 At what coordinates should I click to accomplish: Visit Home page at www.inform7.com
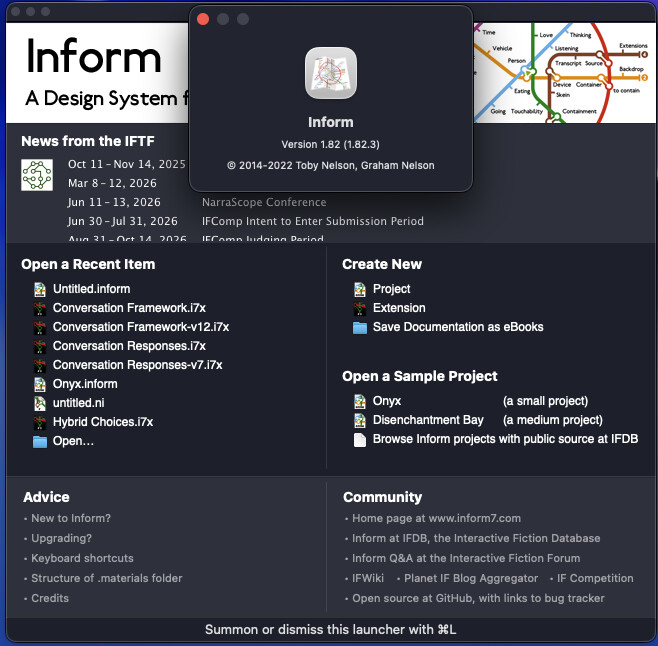click(436, 518)
